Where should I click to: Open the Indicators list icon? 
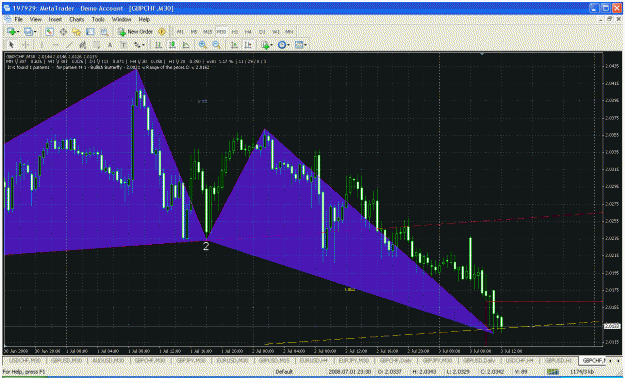pos(265,45)
